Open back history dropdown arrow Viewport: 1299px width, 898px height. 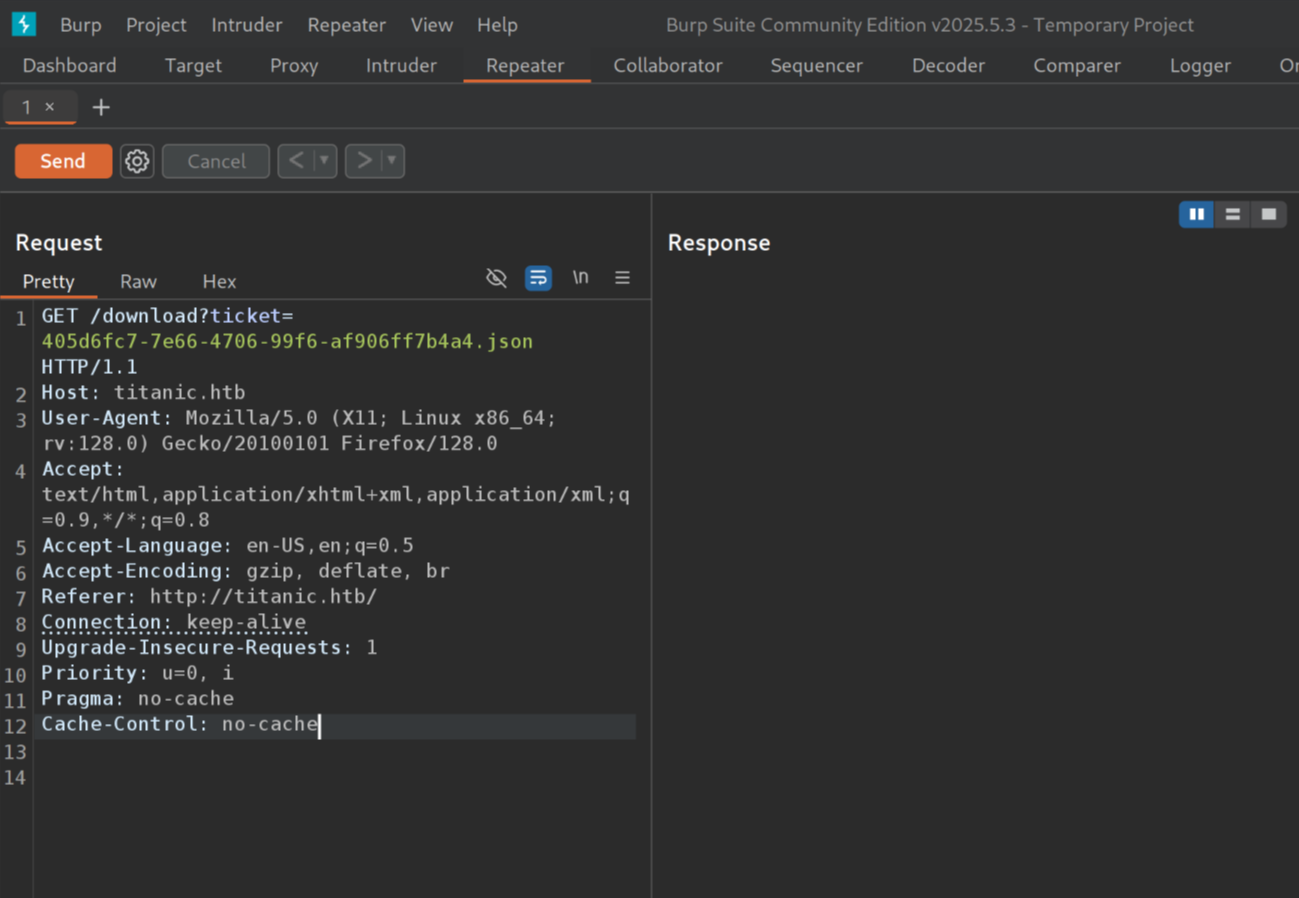pyautogui.click(x=324, y=161)
